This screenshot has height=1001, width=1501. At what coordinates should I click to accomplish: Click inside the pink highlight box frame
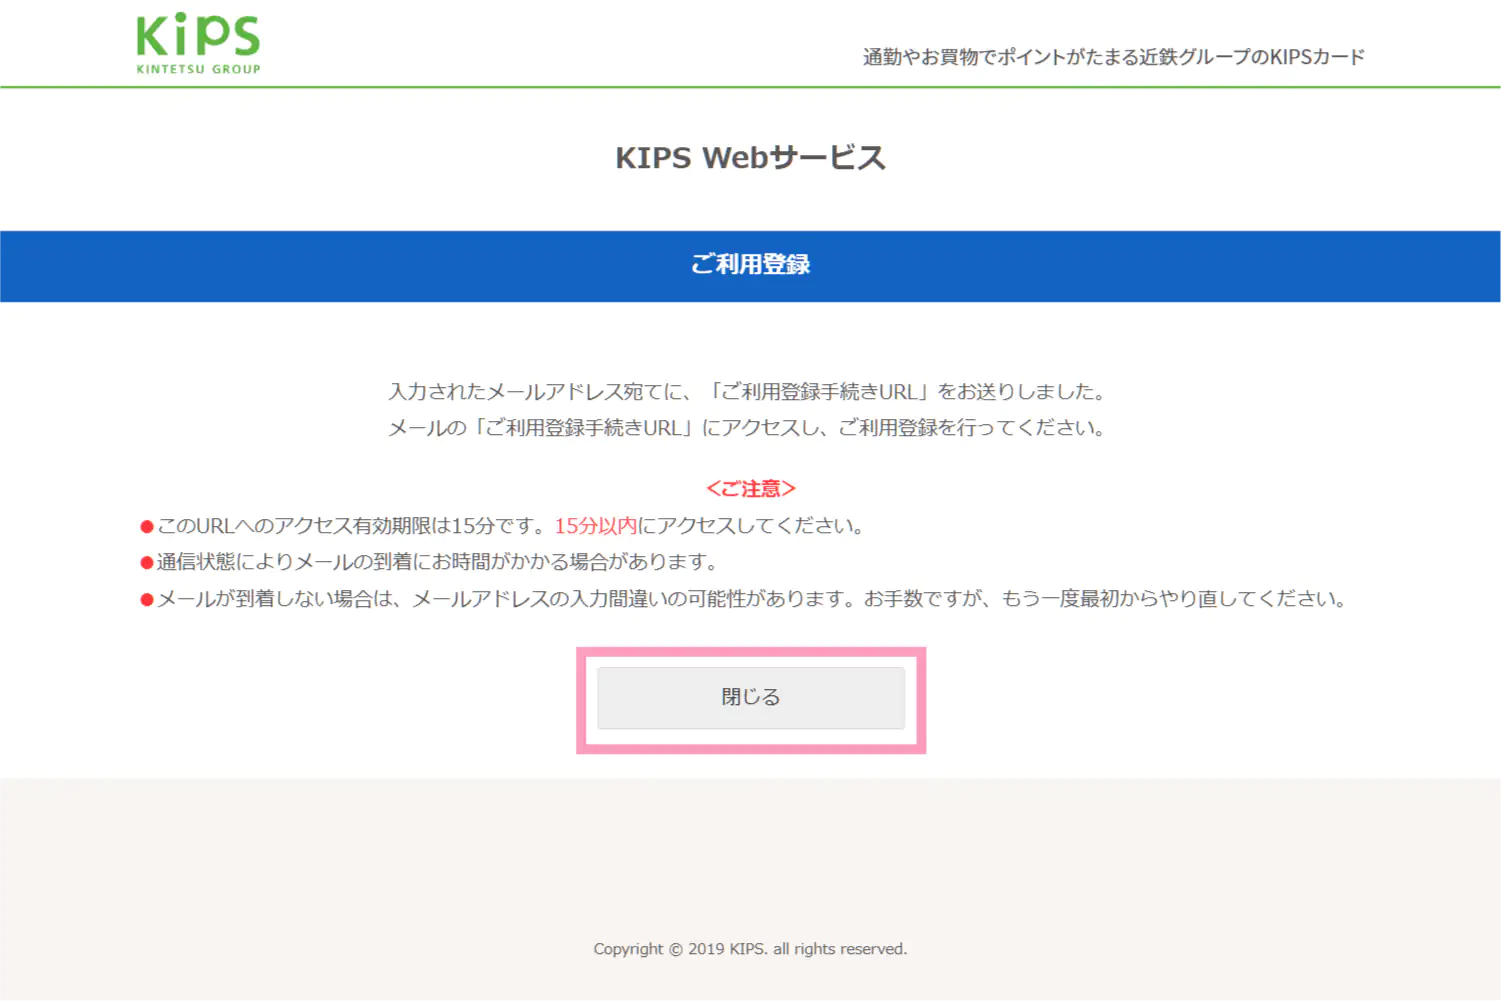pyautogui.click(x=751, y=698)
